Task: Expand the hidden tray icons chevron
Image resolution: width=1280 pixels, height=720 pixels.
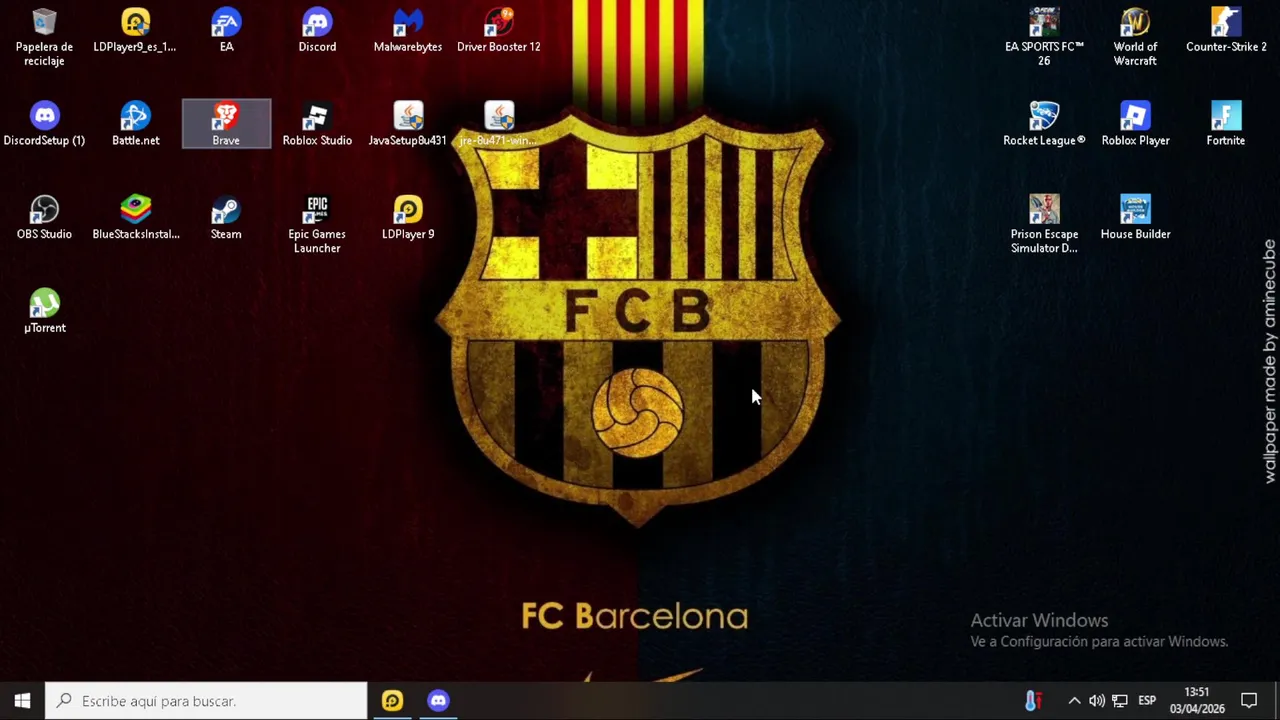Action: (1074, 701)
